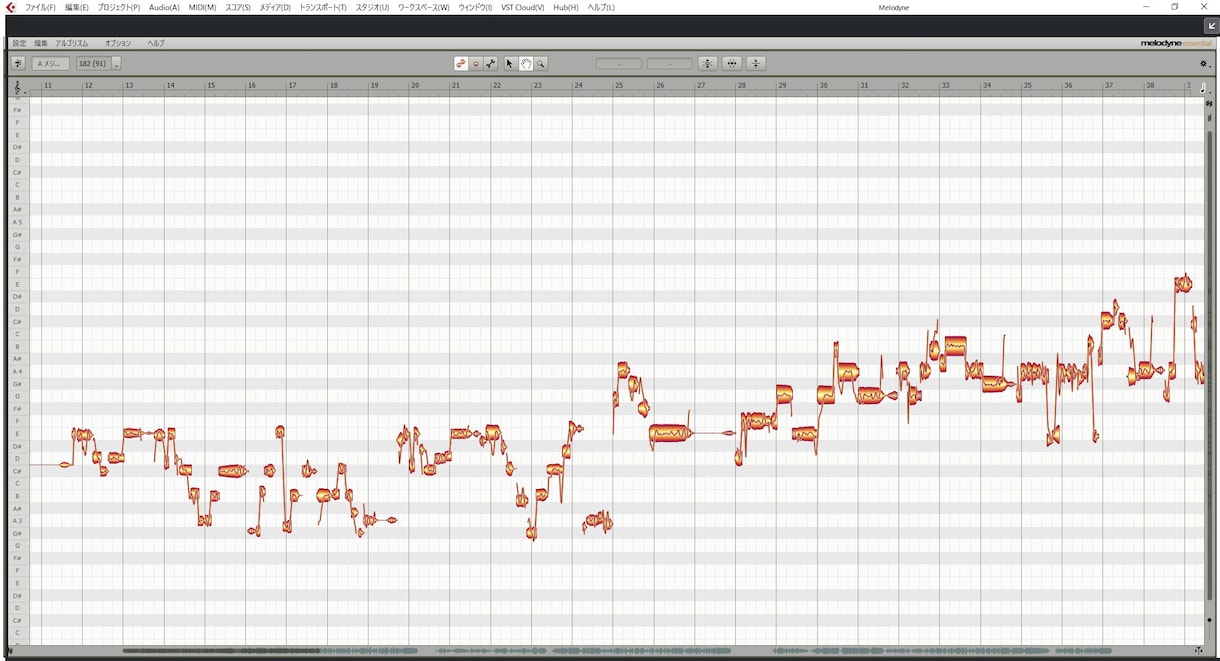Click the note separation macro icon
Screen dimensions: 1220x661
(x=757, y=63)
